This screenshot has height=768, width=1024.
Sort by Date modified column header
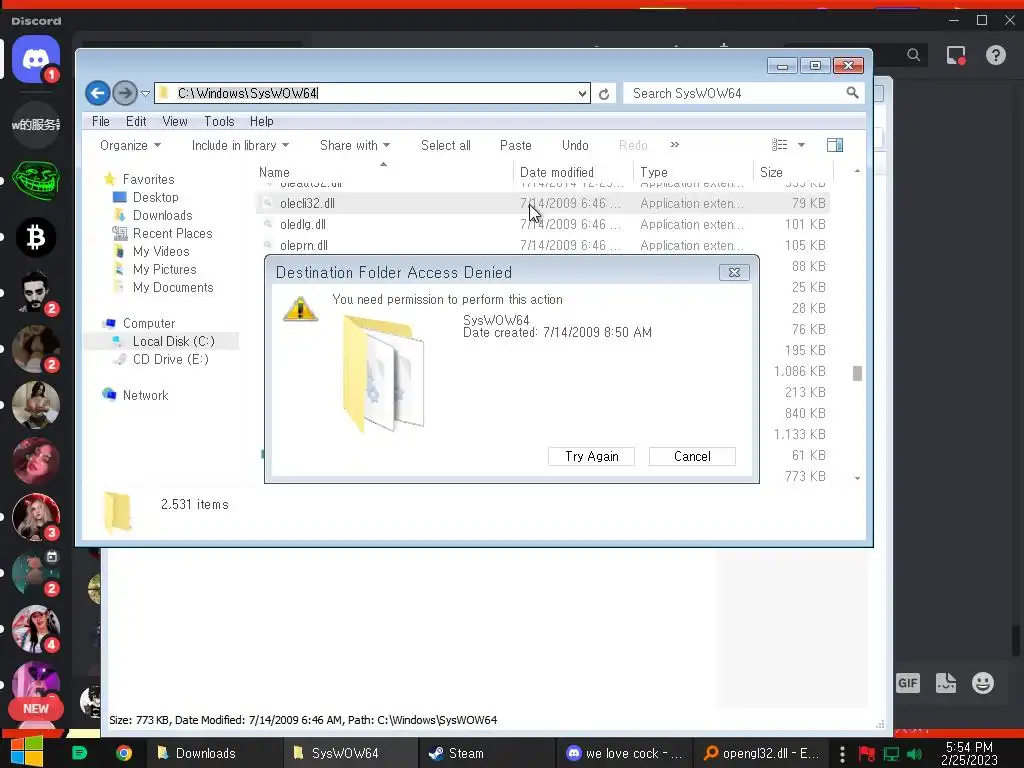point(573,172)
